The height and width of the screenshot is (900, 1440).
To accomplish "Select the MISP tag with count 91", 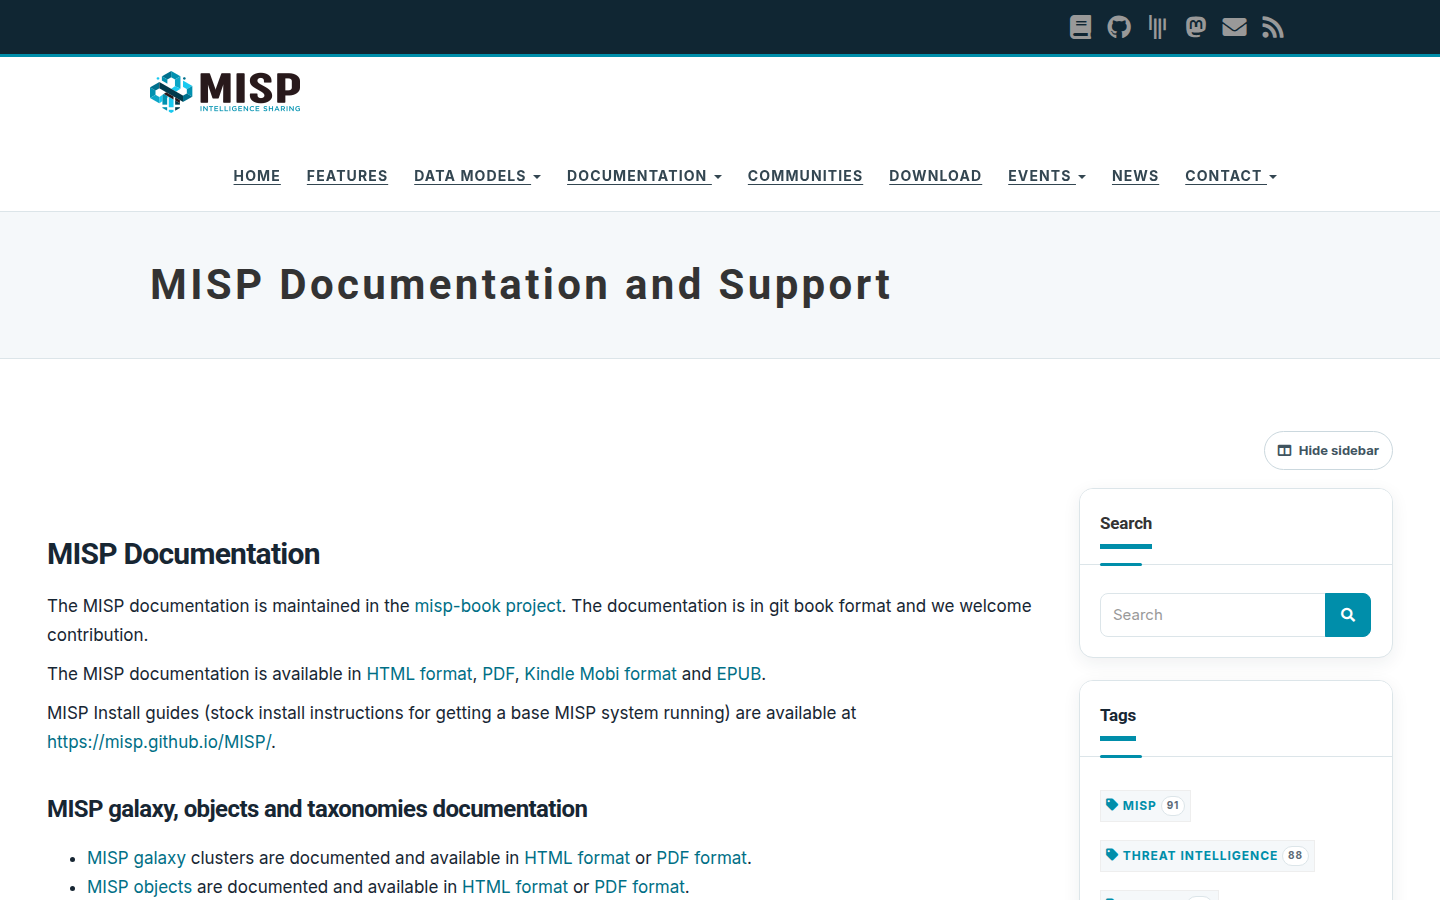I will tap(1145, 805).
